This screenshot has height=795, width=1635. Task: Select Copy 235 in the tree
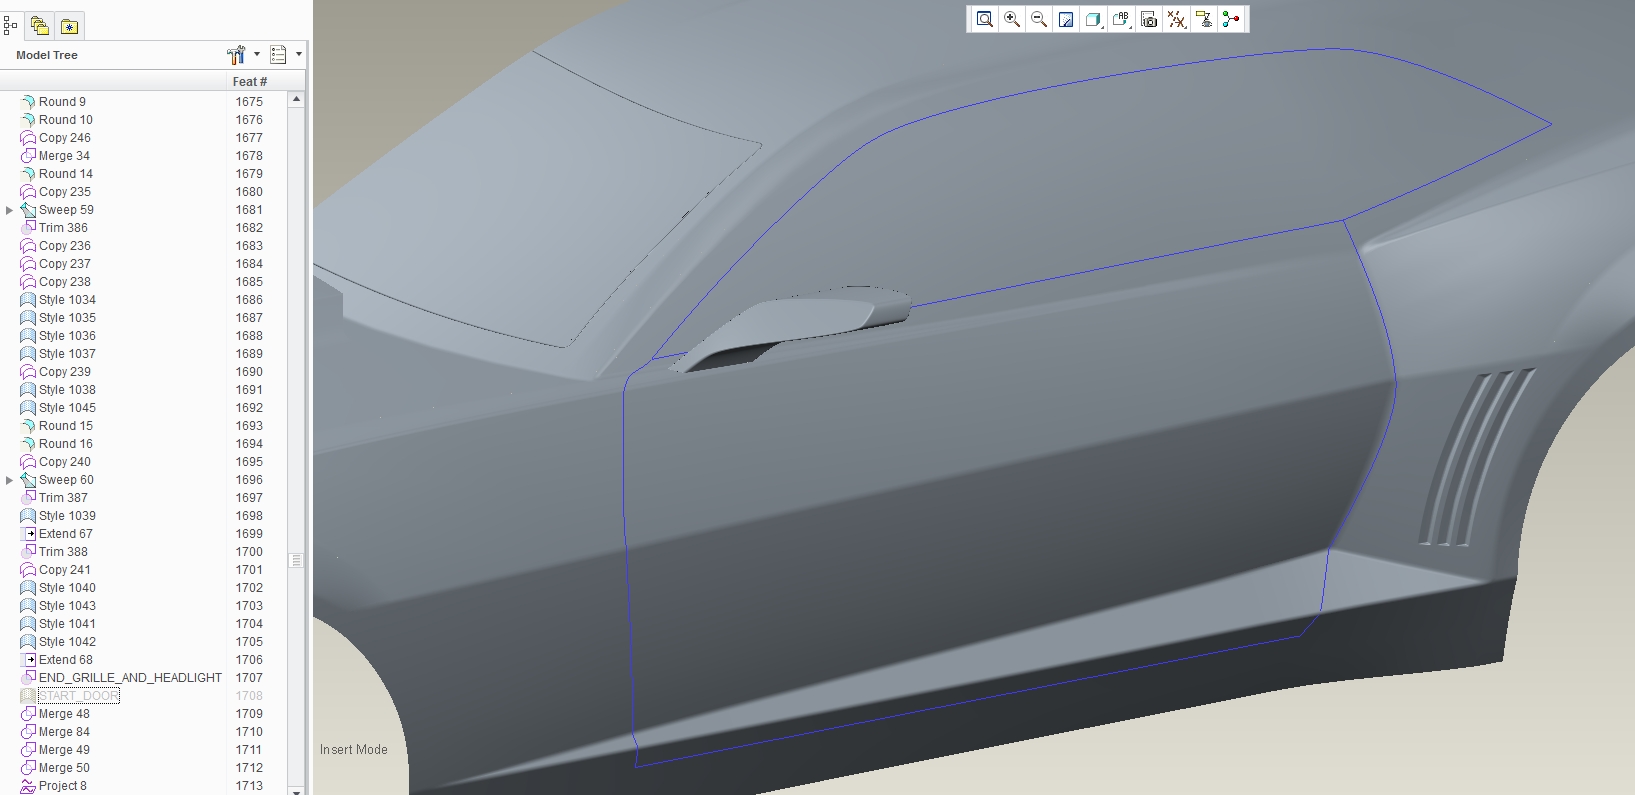point(65,192)
